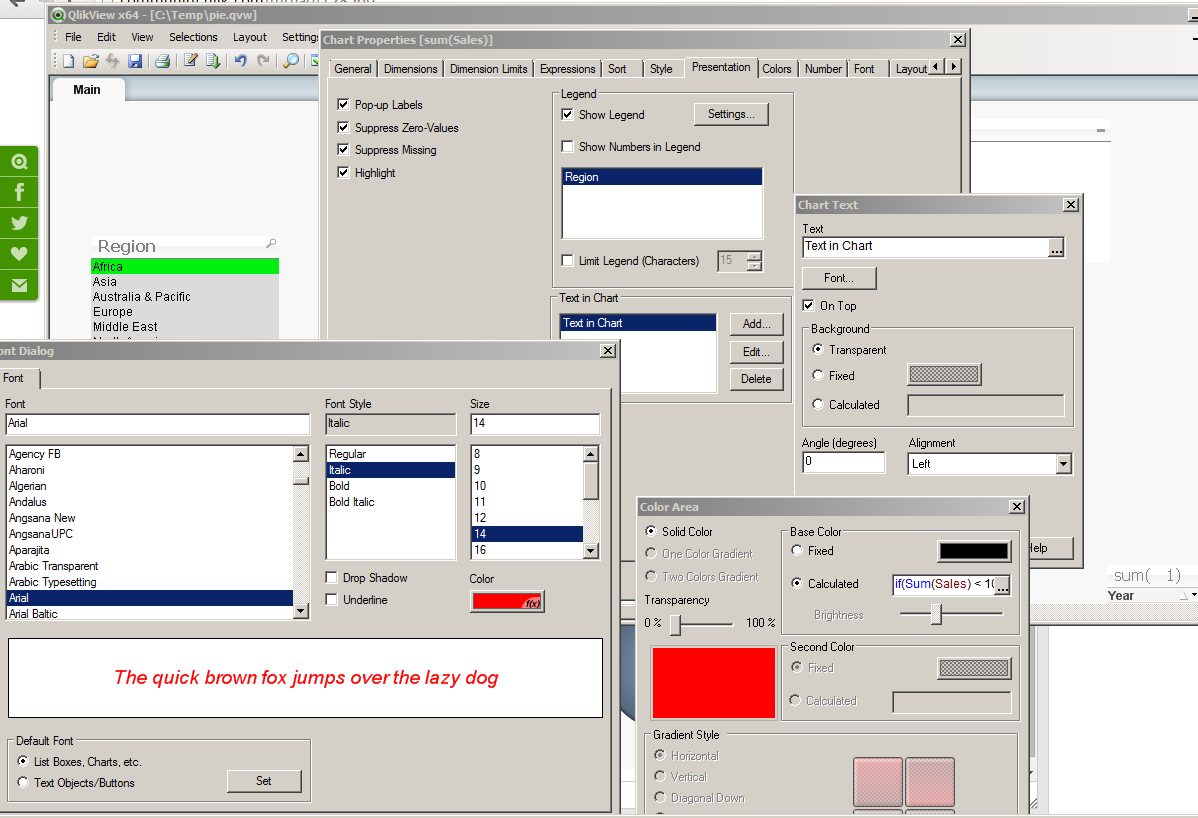Open the Colors tab

pos(776,69)
